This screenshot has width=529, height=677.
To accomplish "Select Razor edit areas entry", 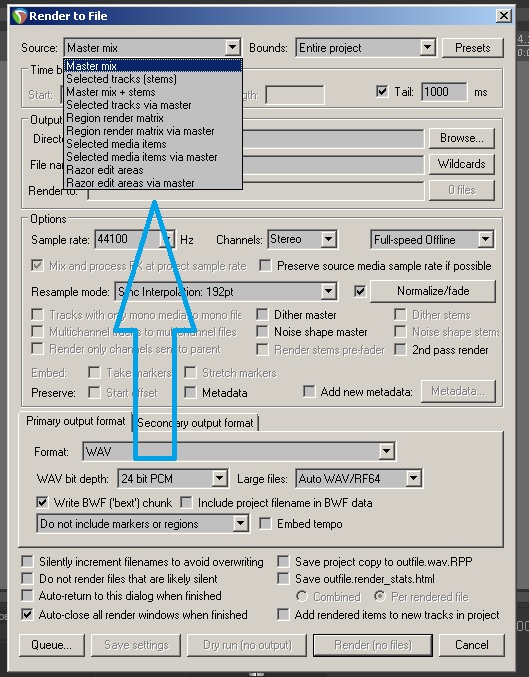I will coord(153,170).
